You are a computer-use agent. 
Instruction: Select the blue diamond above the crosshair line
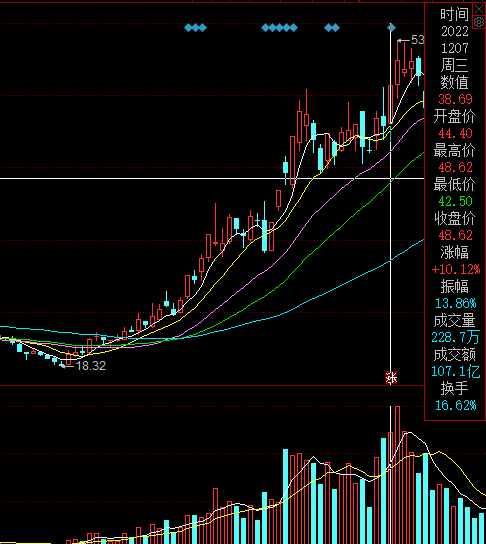pyautogui.click(x=391, y=27)
